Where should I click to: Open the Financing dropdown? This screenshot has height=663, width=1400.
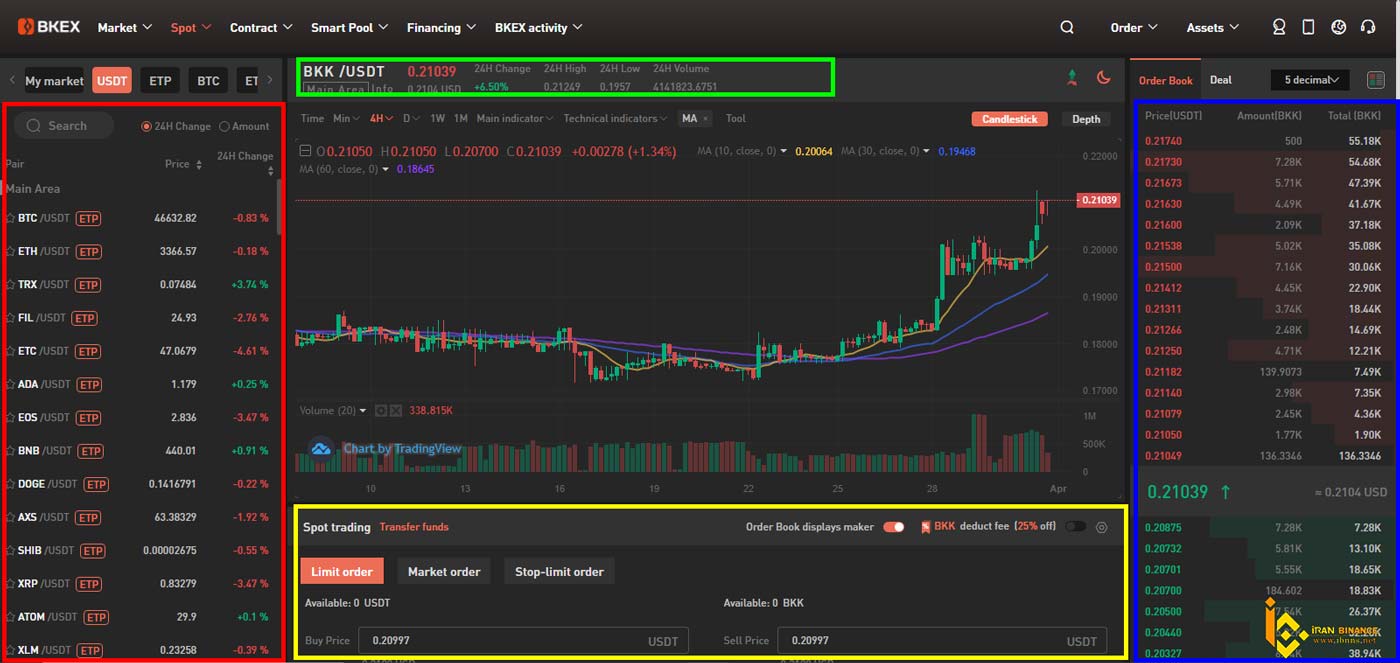coord(441,28)
